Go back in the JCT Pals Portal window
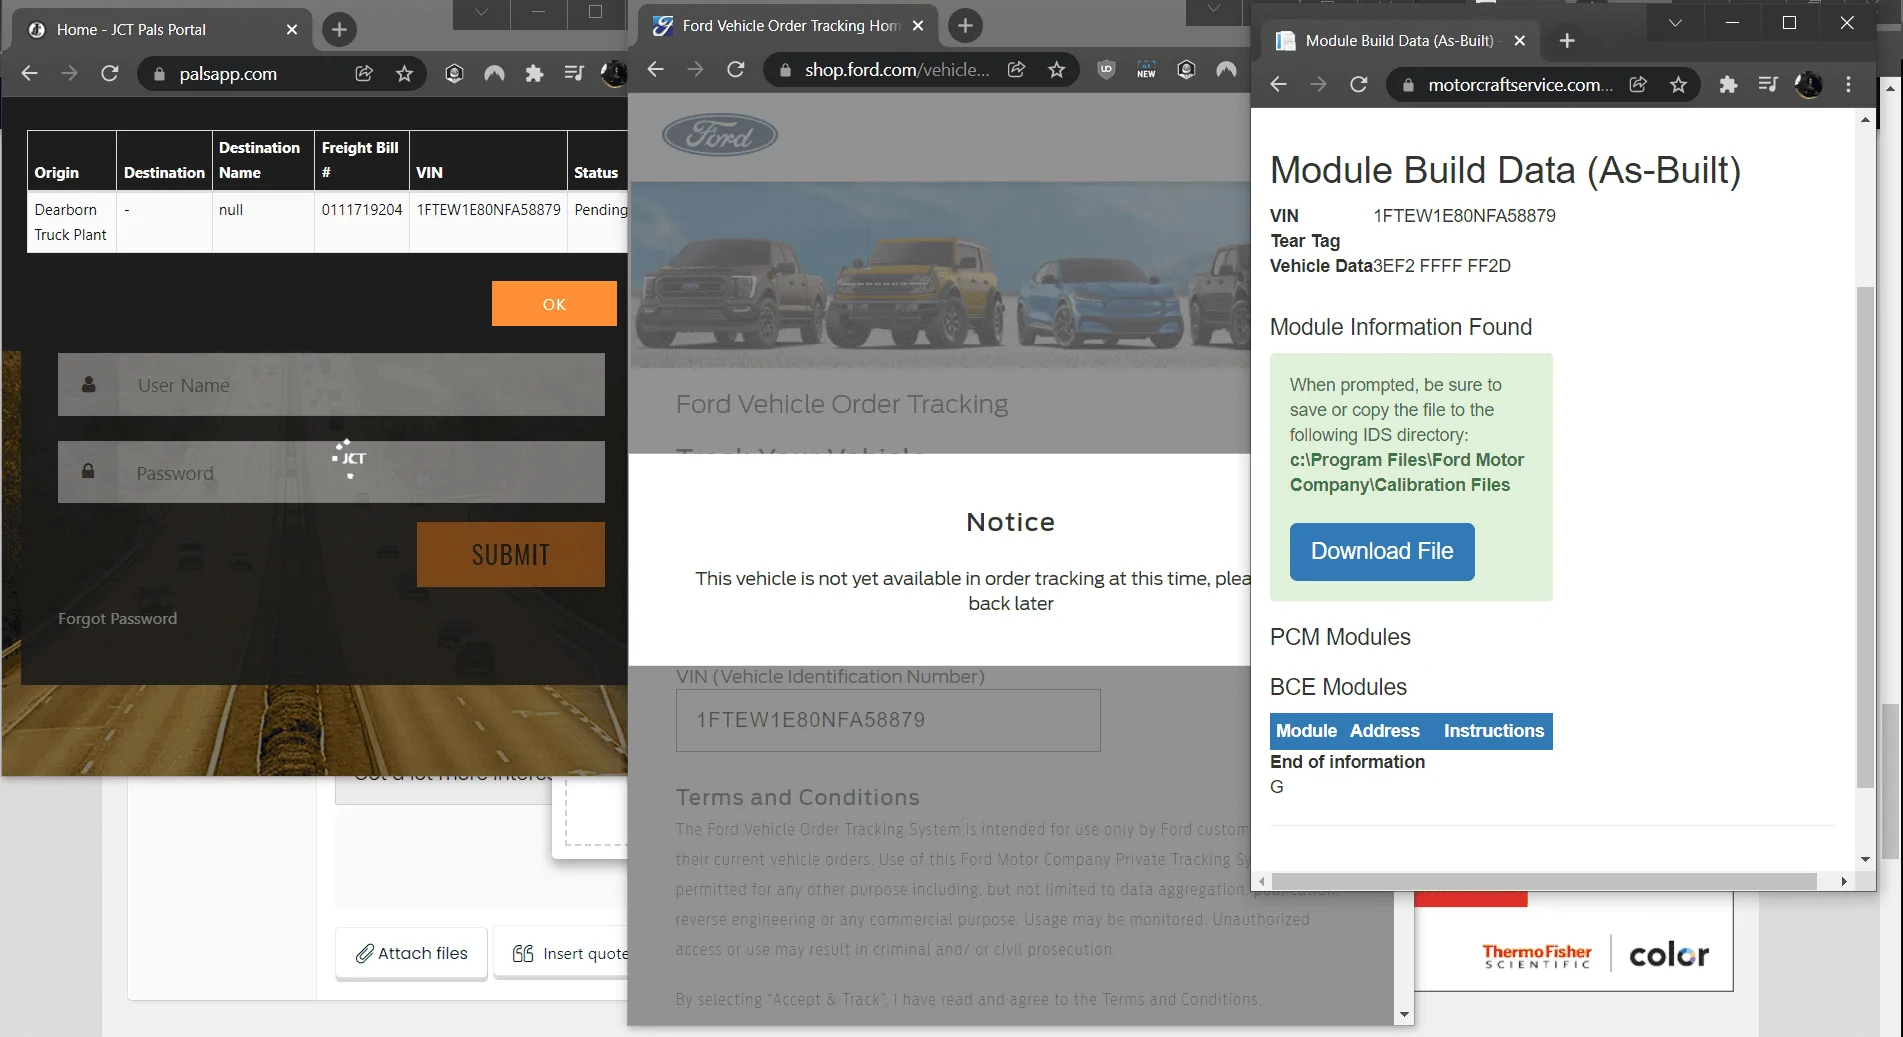The width and height of the screenshot is (1903, 1037). pyautogui.click(x=30, y=74)
